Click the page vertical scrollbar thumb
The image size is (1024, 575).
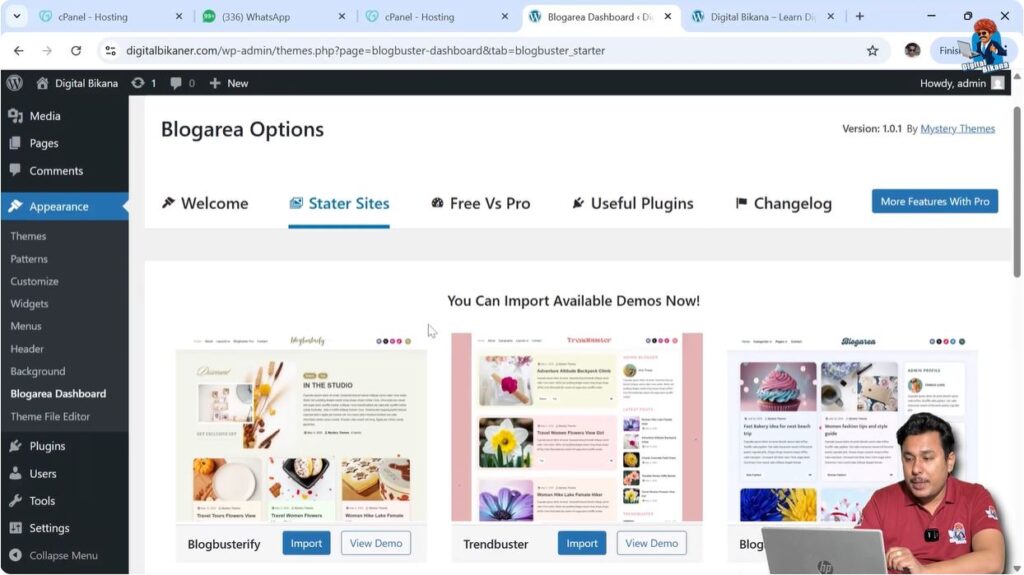[x=1017, y=191]
